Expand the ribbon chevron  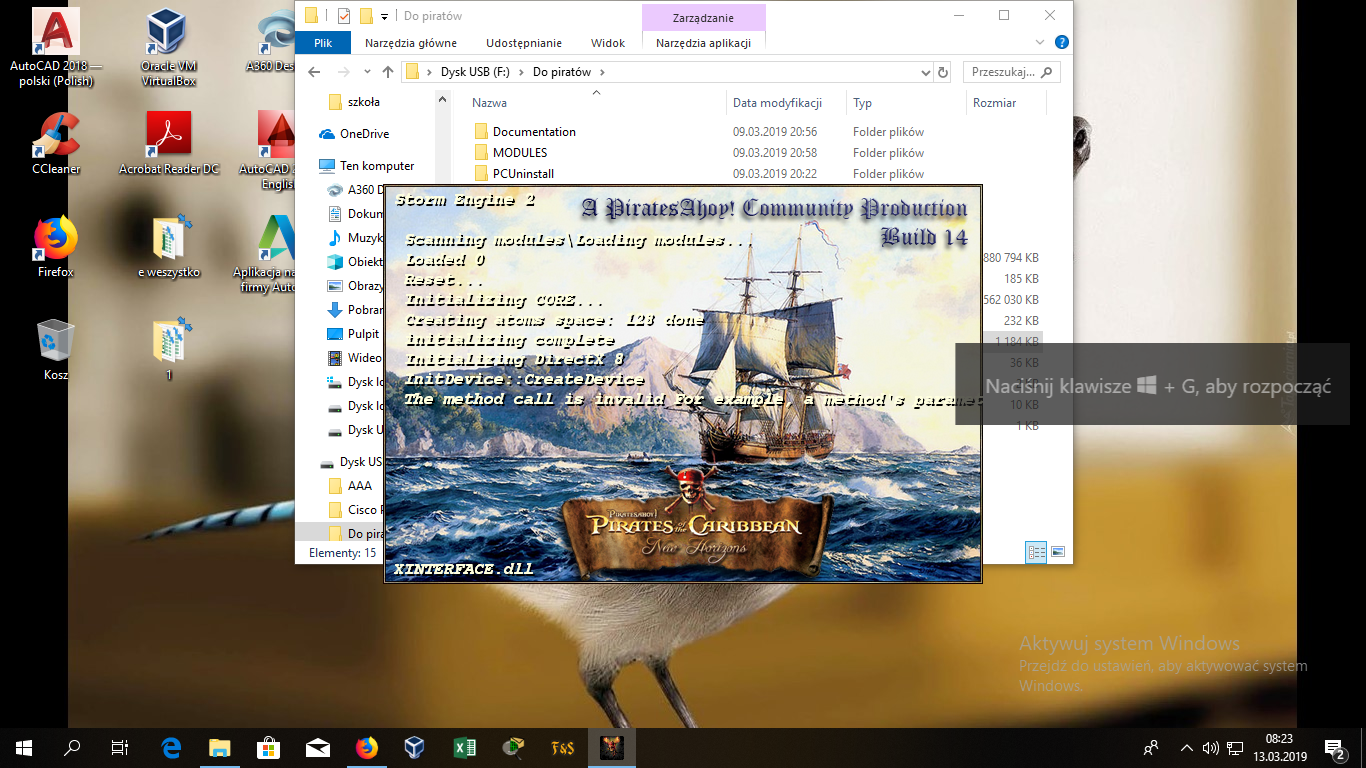click(x=1042, y=43)
